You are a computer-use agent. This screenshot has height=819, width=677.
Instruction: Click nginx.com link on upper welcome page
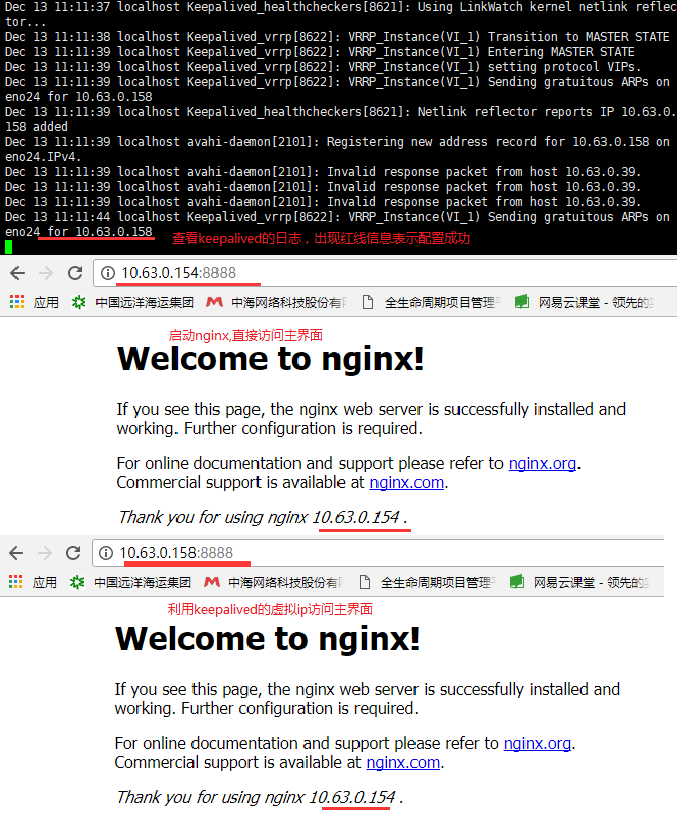tap(406, 483)
